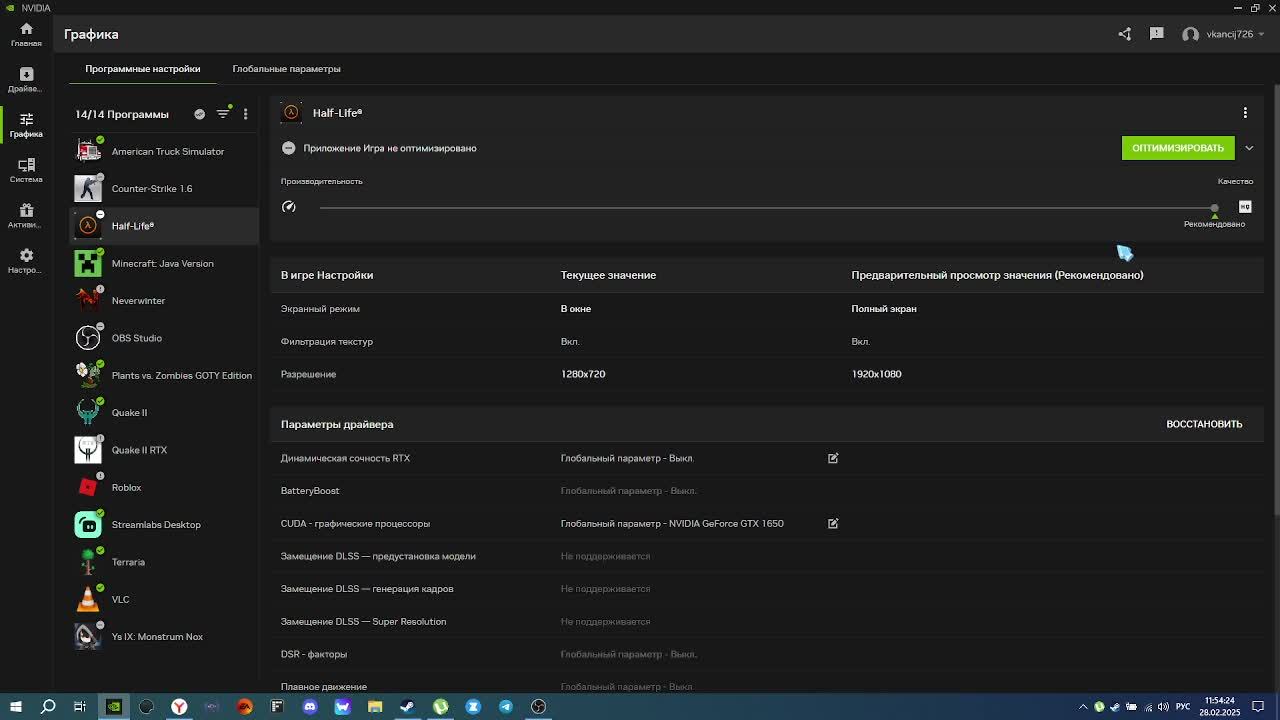1280x720 pixels.
Task: Click the recommended value Полный экран
Action: (x=884, y=309)
